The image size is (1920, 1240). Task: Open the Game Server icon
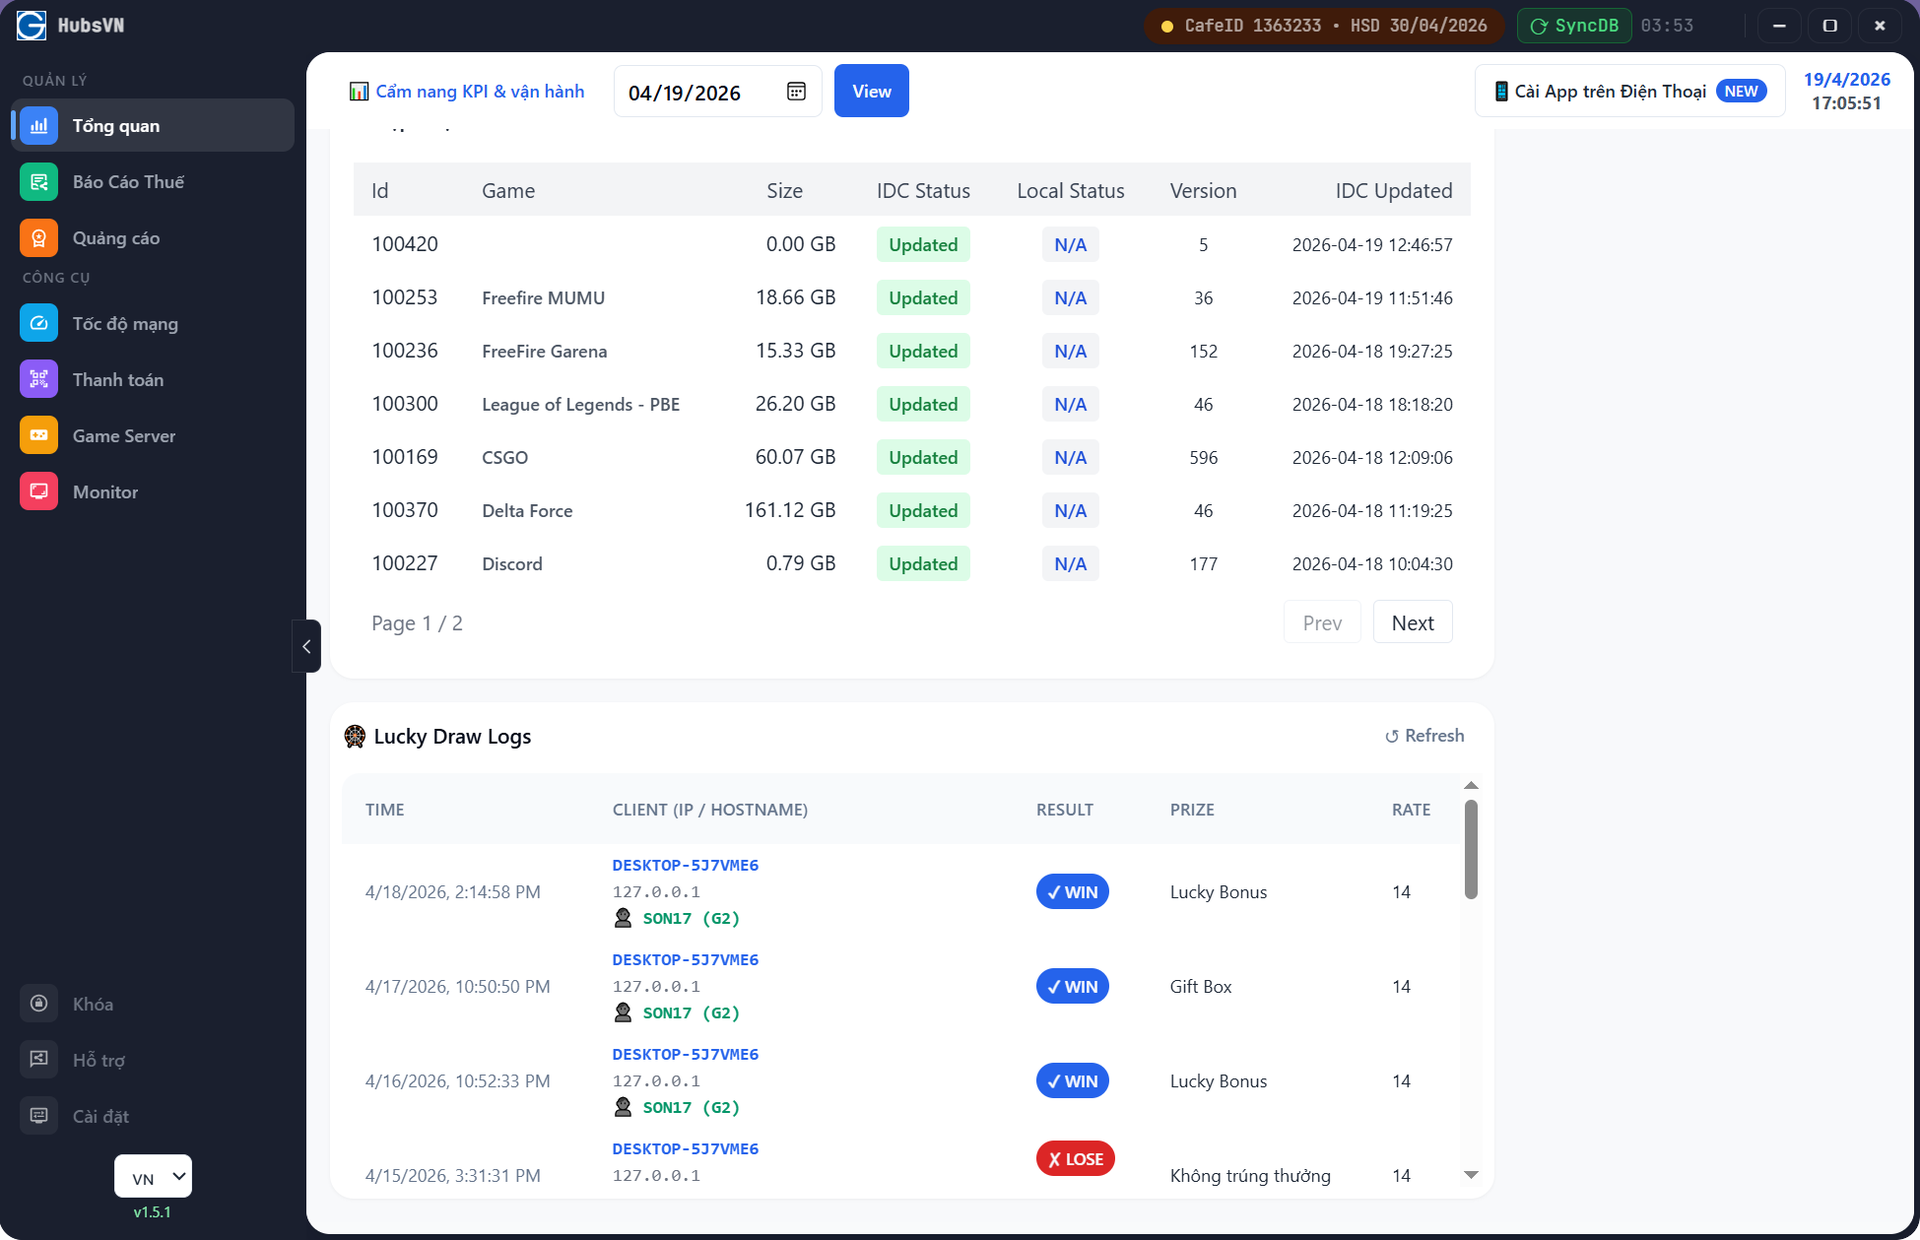39,436
